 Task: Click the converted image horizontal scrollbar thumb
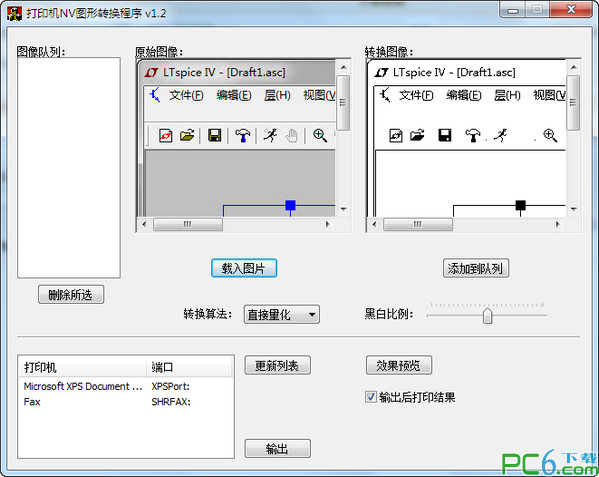(418, 224)
